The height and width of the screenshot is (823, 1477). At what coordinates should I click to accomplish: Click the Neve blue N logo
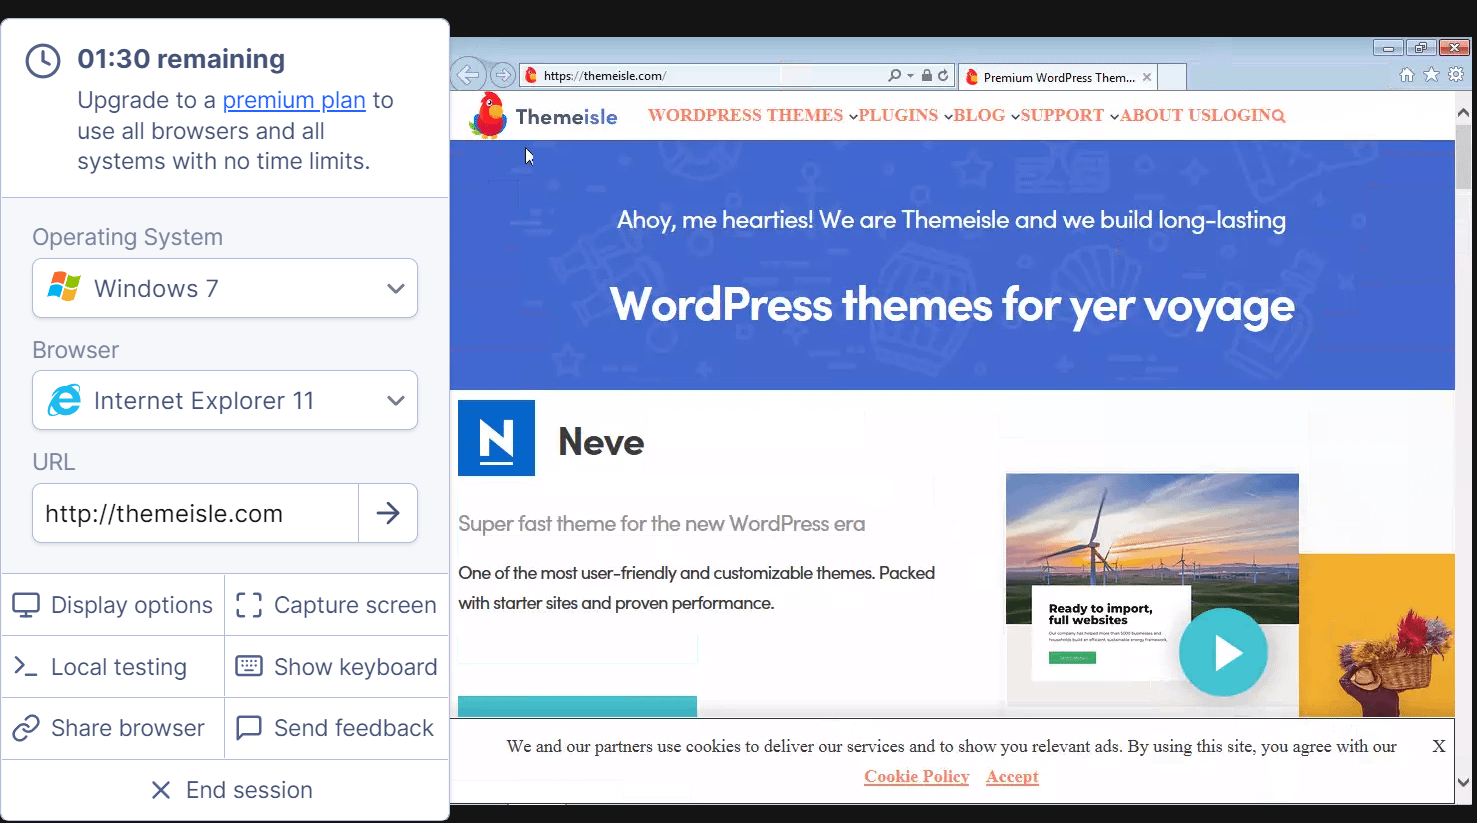[x=496, y=438]
